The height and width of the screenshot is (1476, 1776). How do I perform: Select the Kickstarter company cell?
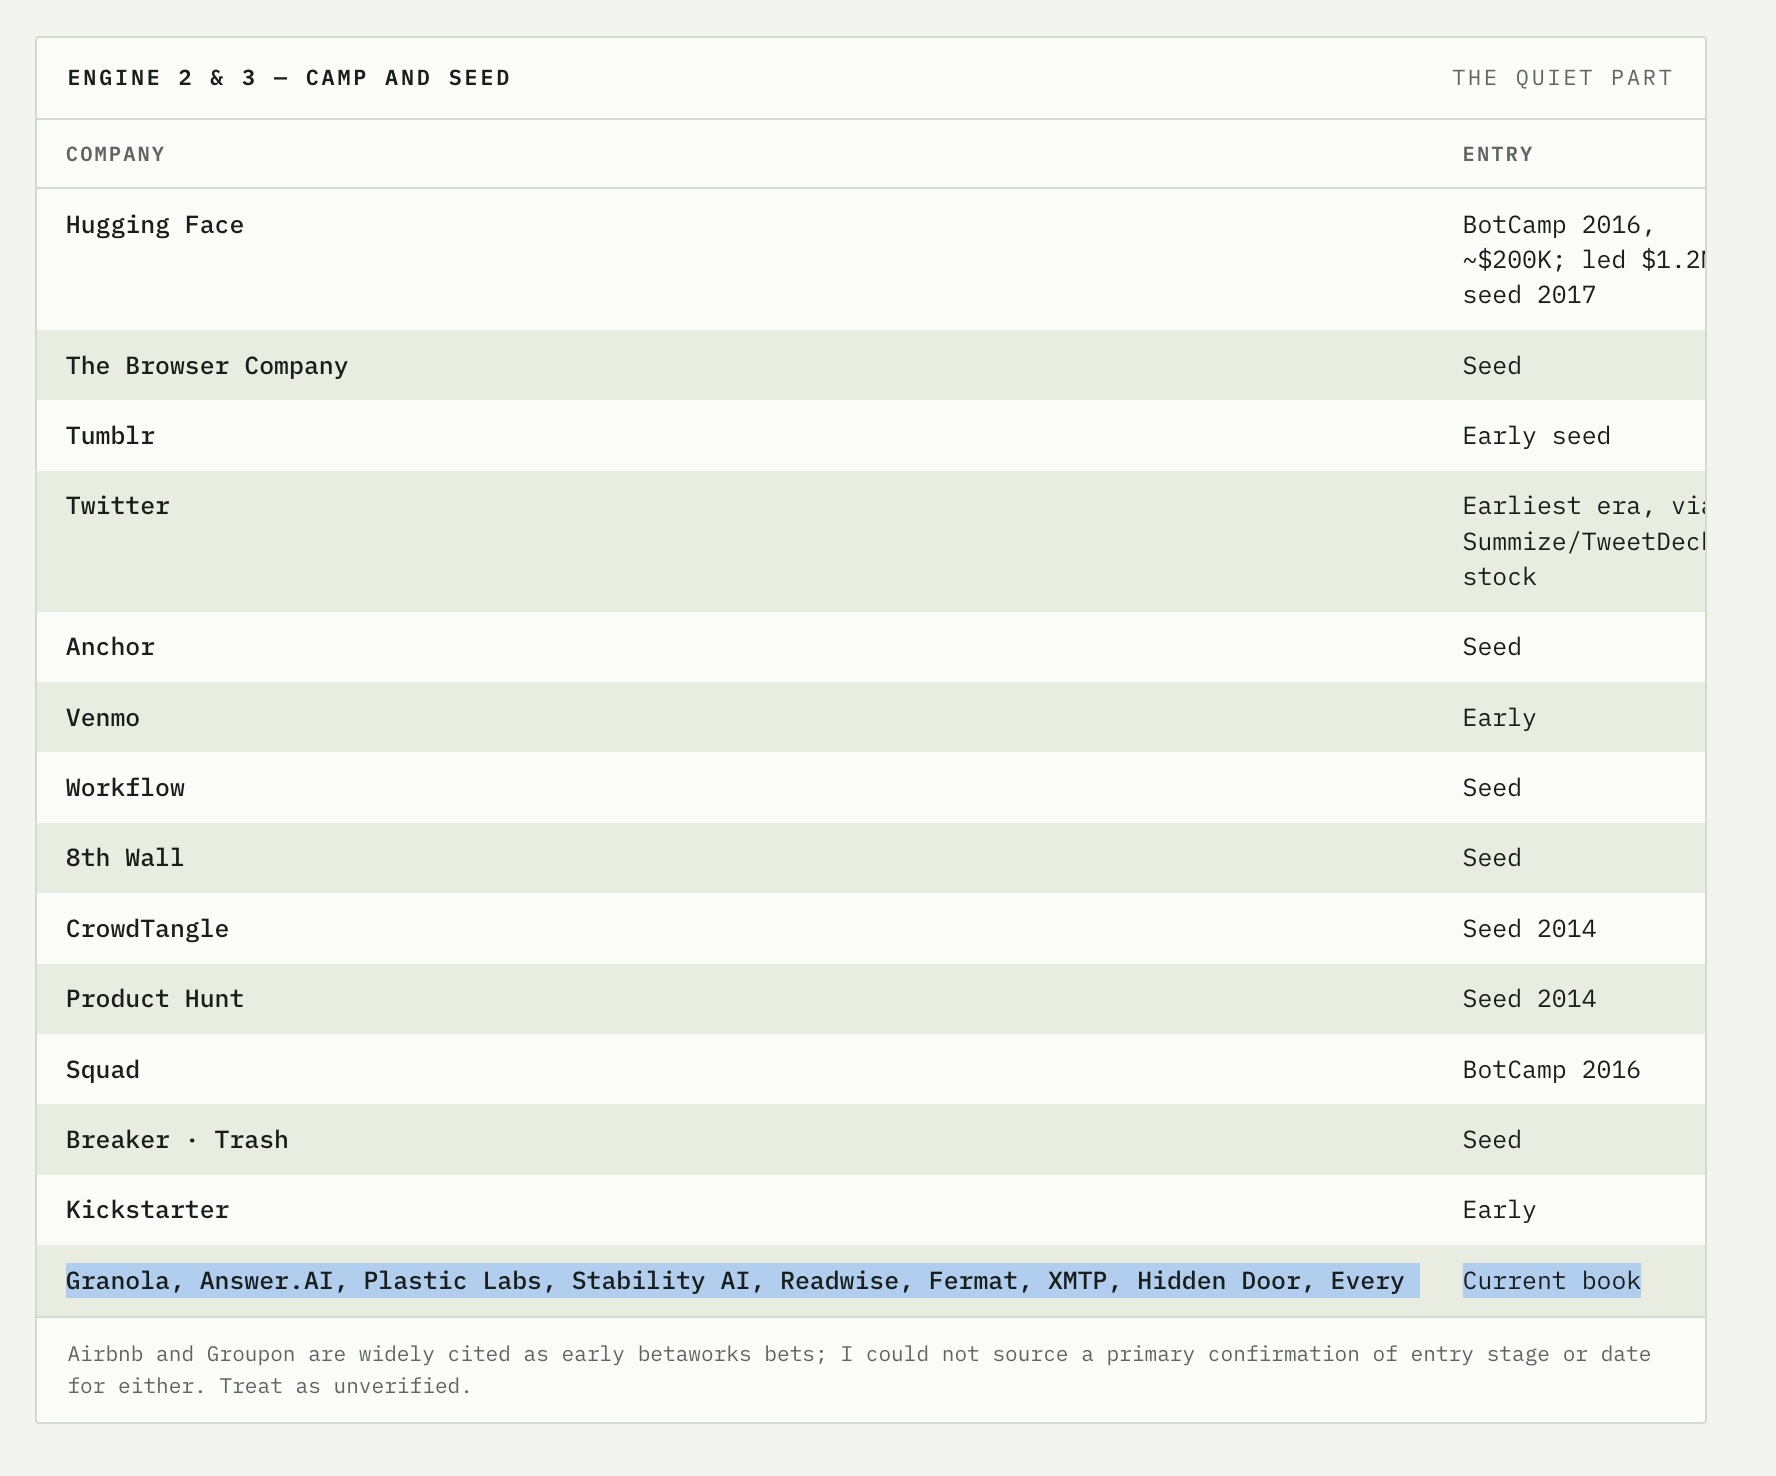coord(148,1210)
